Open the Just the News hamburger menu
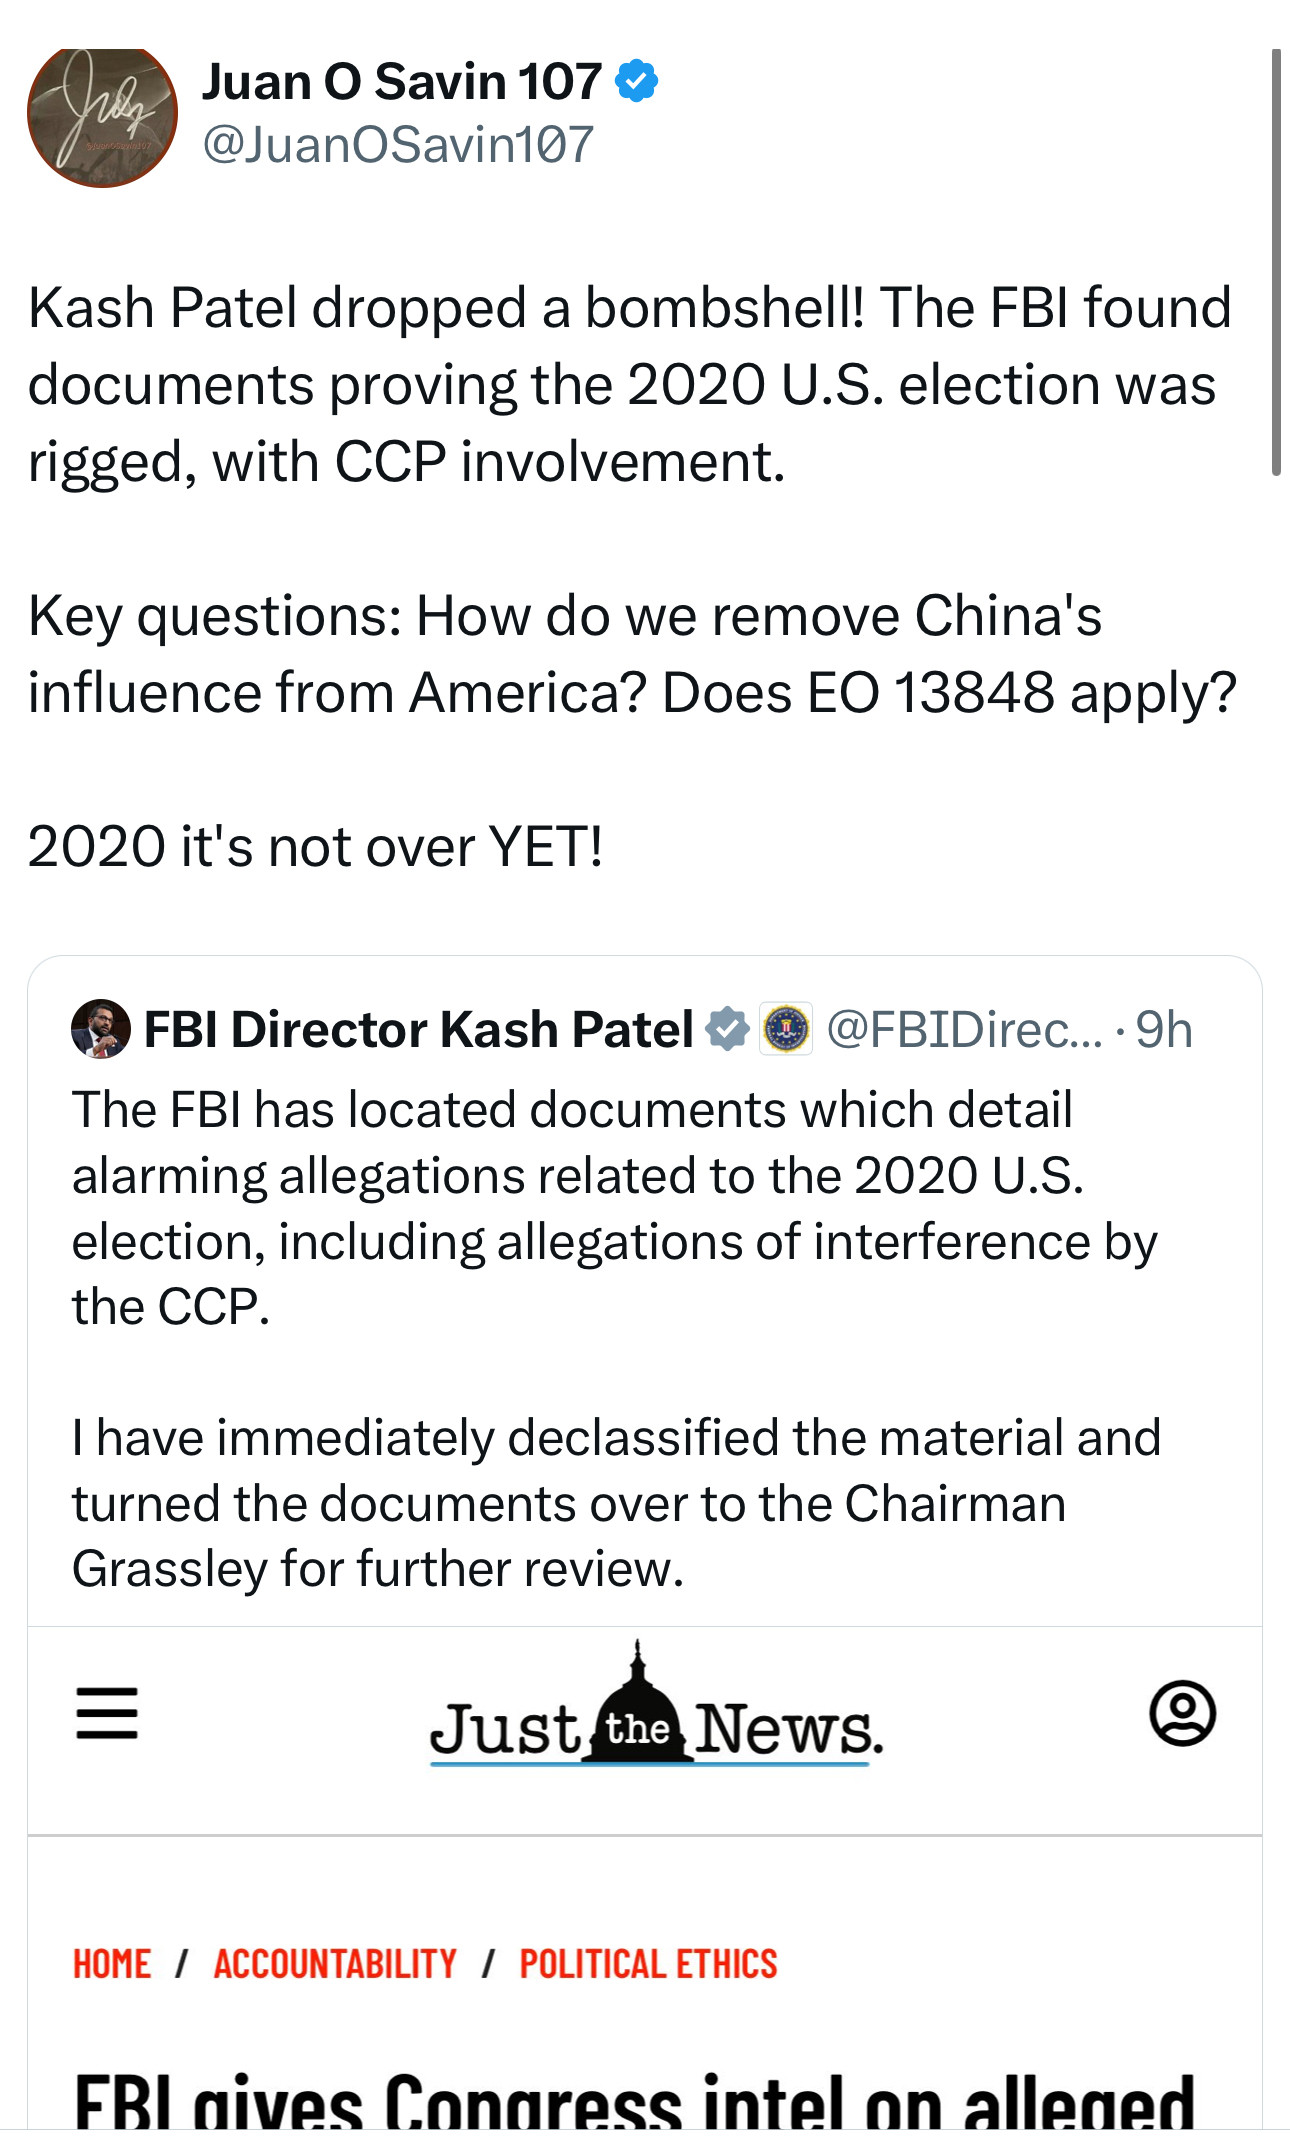The image size is (1290, 2154). pos(107,1713)
